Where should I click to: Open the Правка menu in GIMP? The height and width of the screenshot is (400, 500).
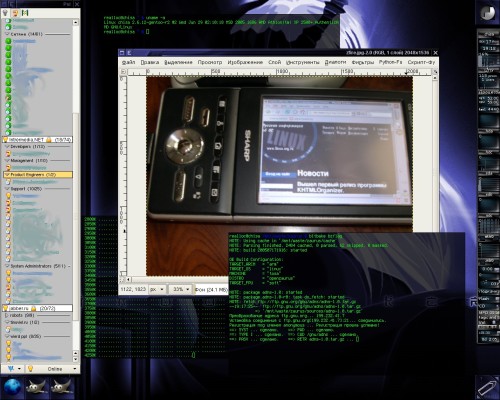150,62
